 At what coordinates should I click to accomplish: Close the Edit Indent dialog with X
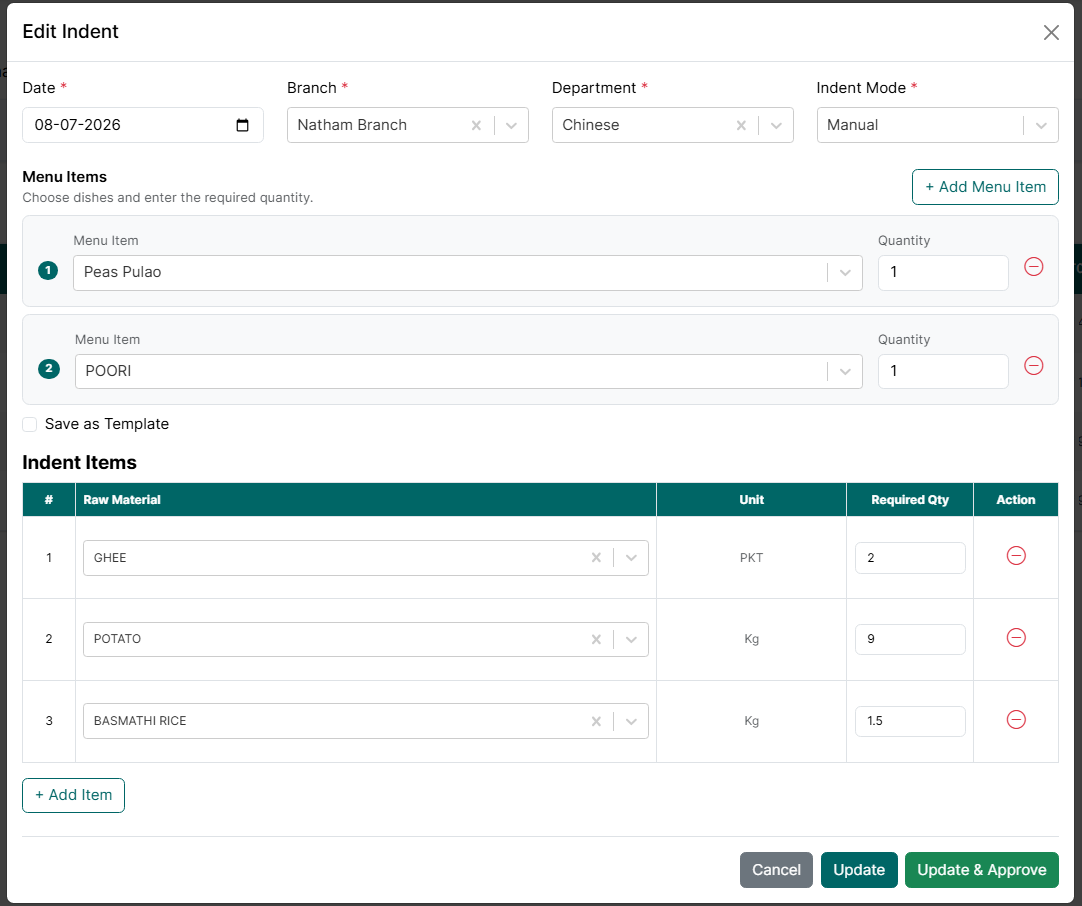click(x=1051, y=32)
